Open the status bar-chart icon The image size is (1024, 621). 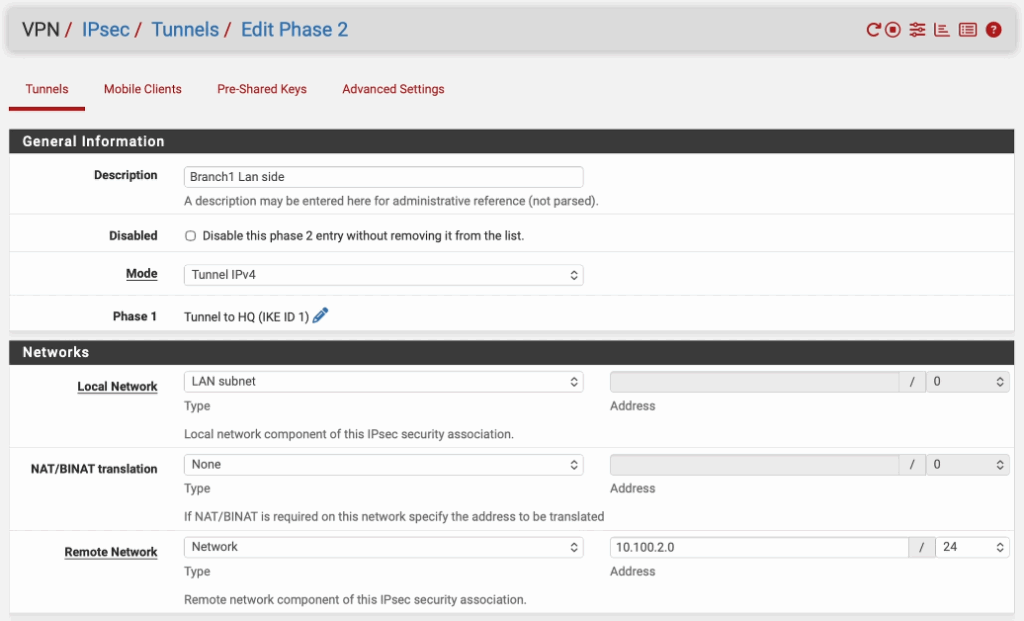click(x=941, y=30)
